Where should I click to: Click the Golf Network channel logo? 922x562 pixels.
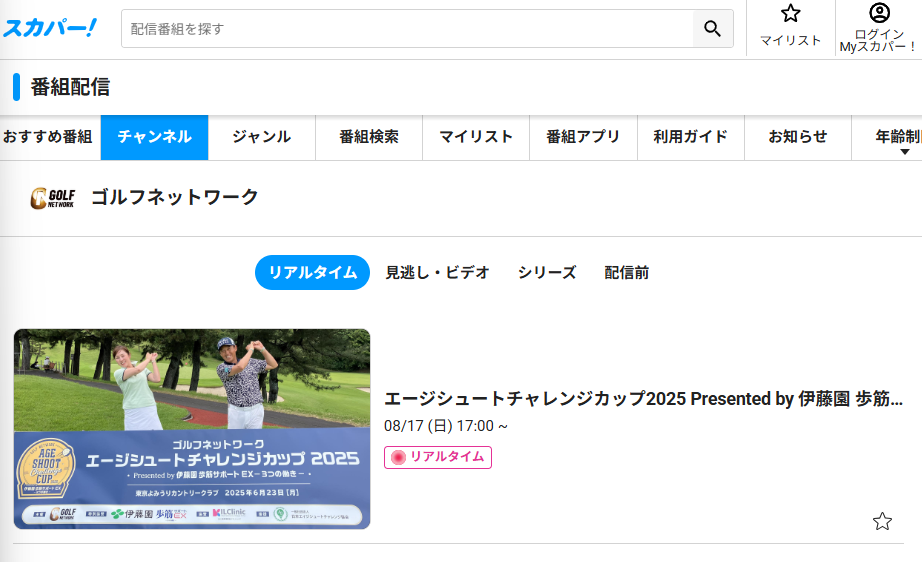(53, 198)
